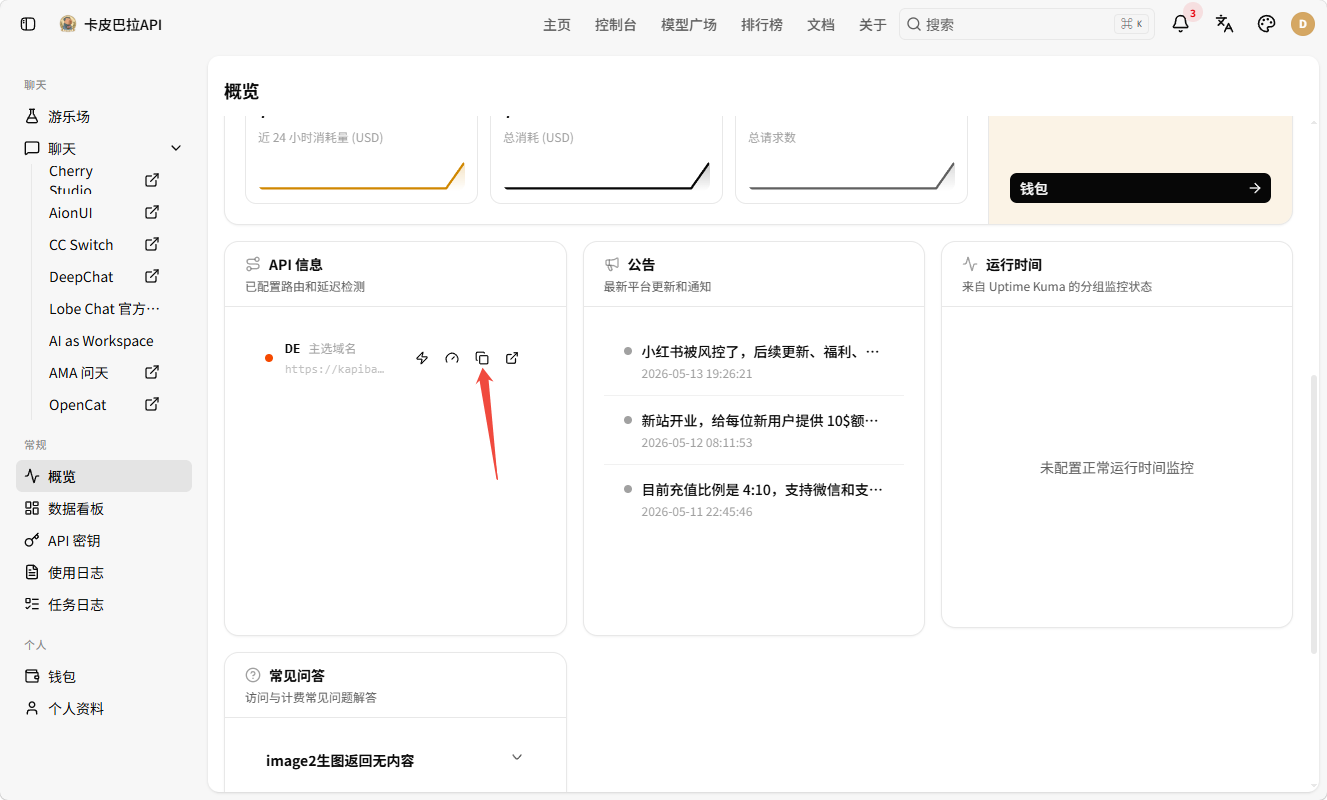Open 模型广场 in the top navigation
Screen dimensions: 1327x800
point(689,25)
